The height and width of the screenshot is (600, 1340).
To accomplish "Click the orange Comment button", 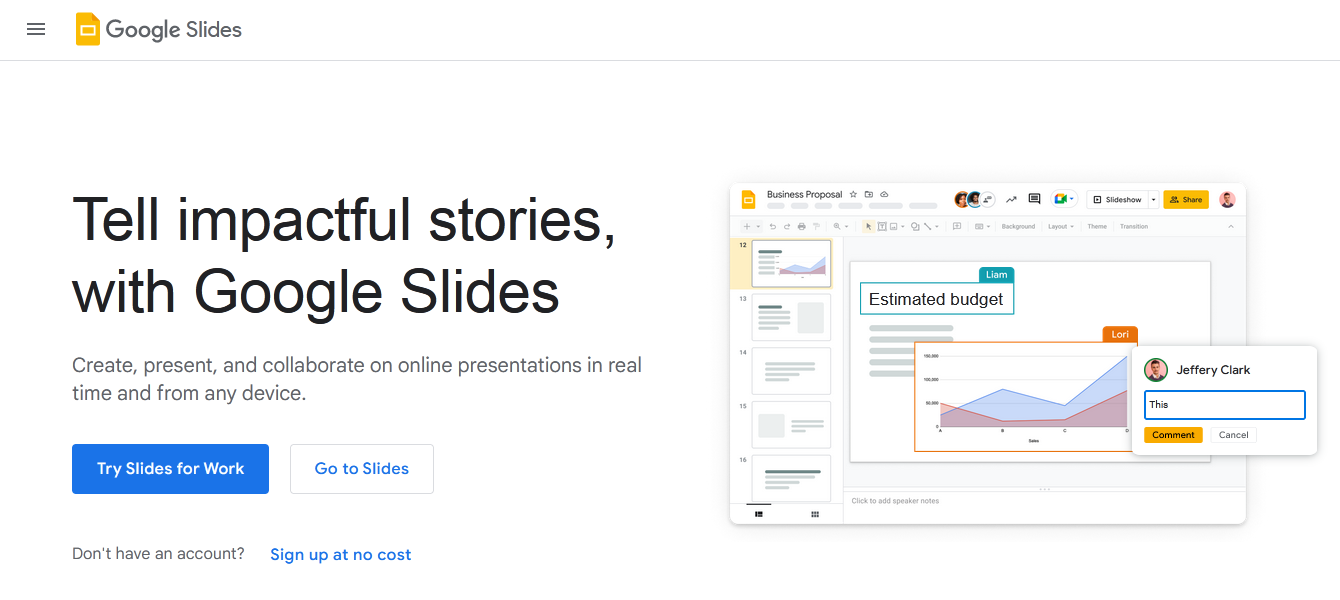I will click(1173, 435).
